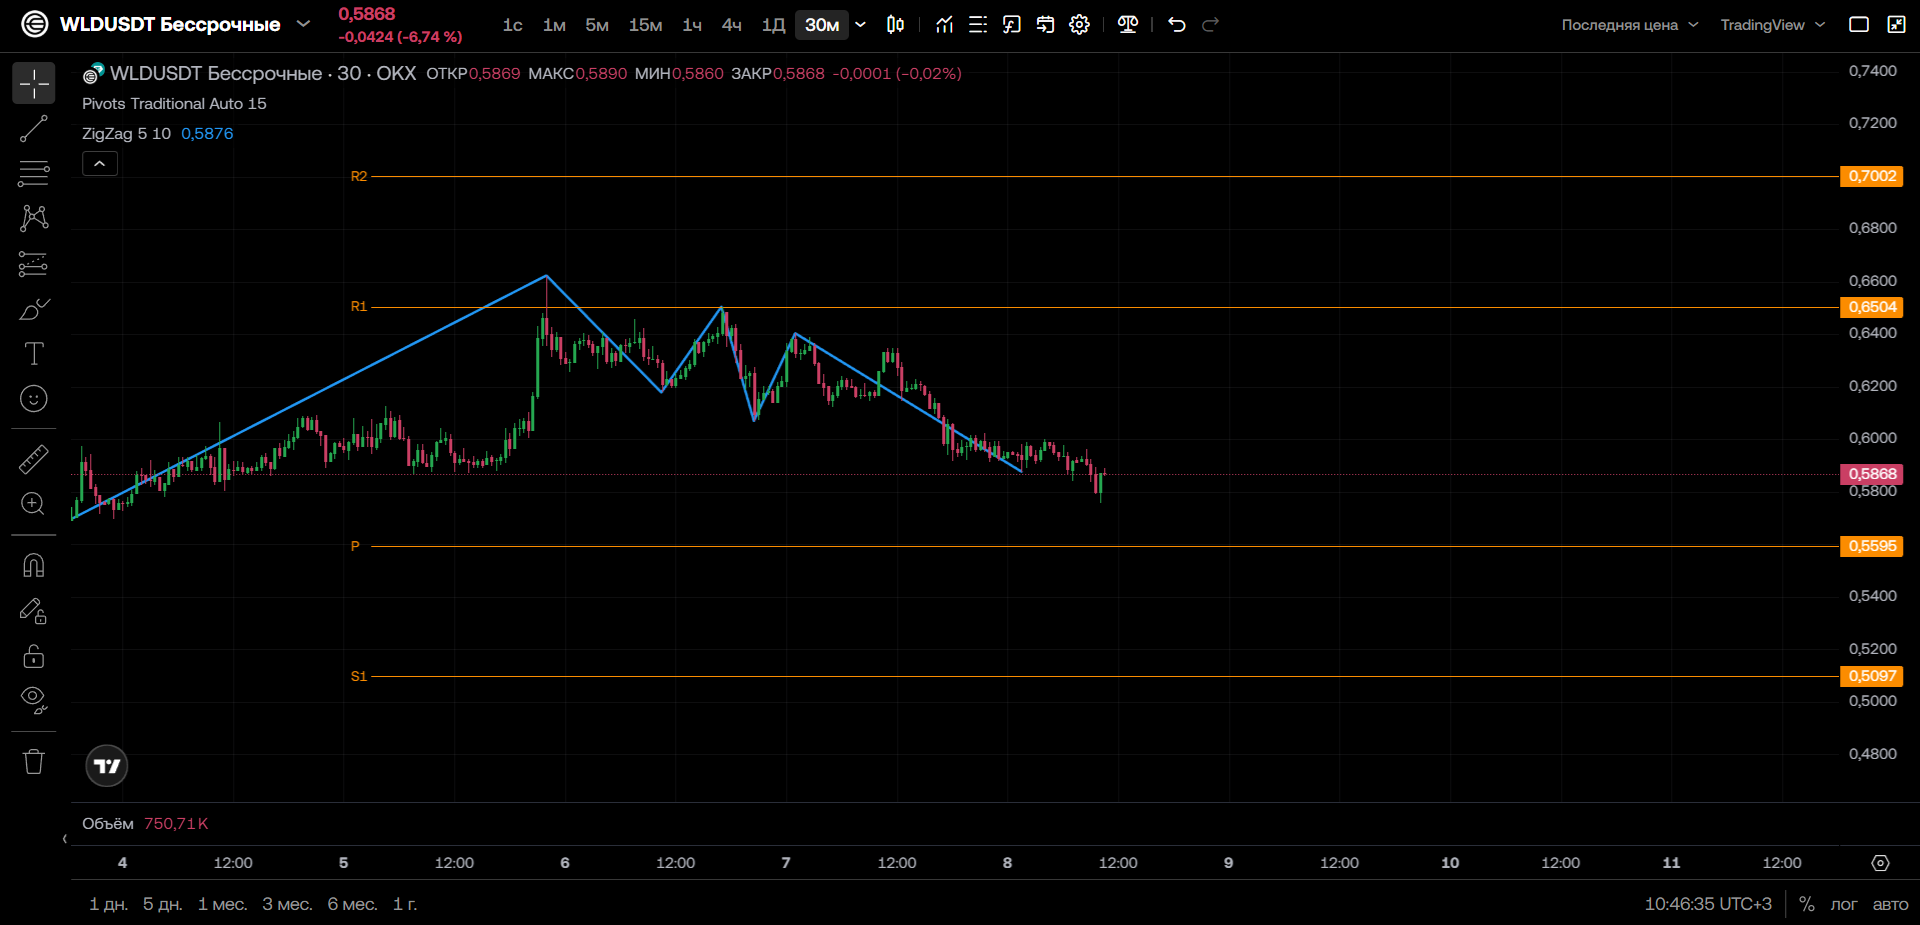Select the active 30м timeframe
This screenshot has width=1920, height=925.
tap(822, 25)
